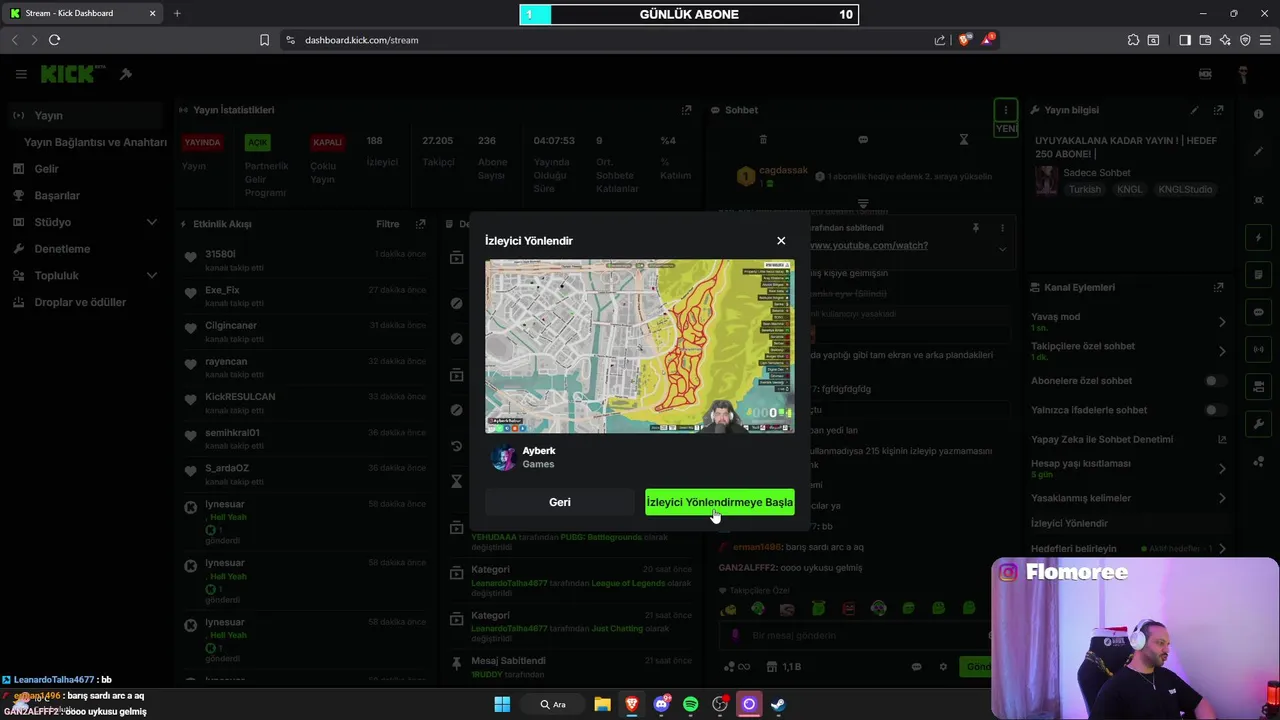This screenshot has width=1280, height=720.
Task: Bookmark this page icon in address bar
Action: 264,40
